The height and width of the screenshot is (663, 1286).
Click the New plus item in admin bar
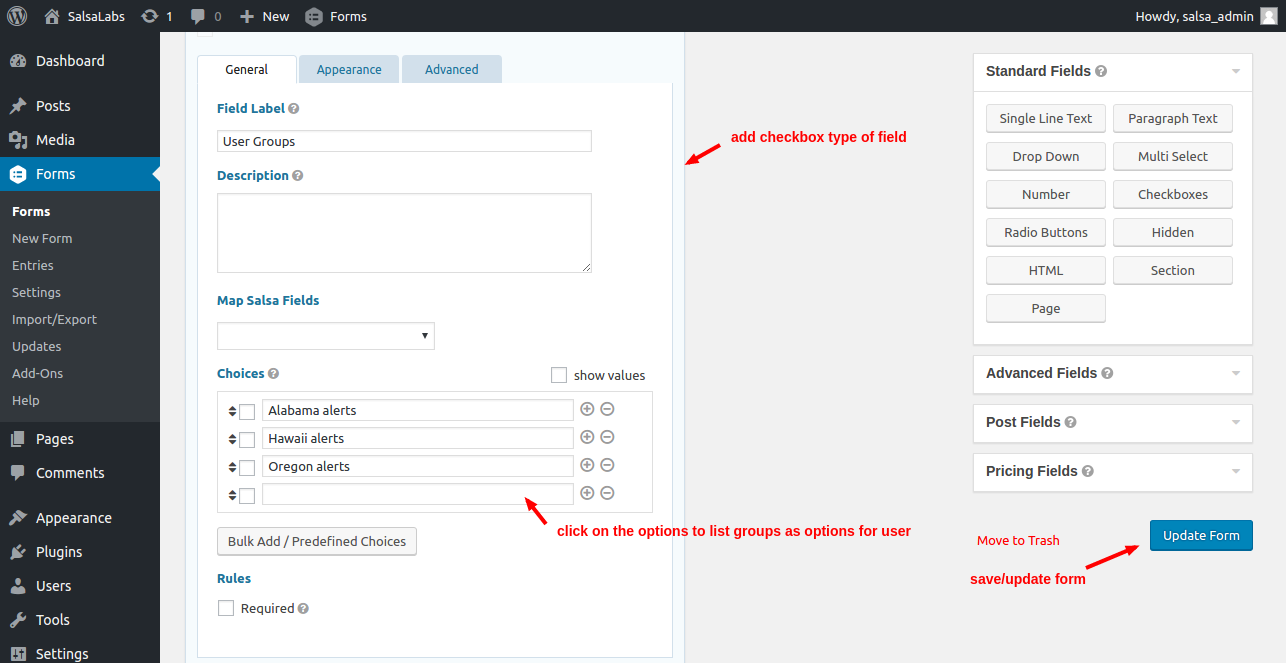pyautogui.click(x=265, y=16)
